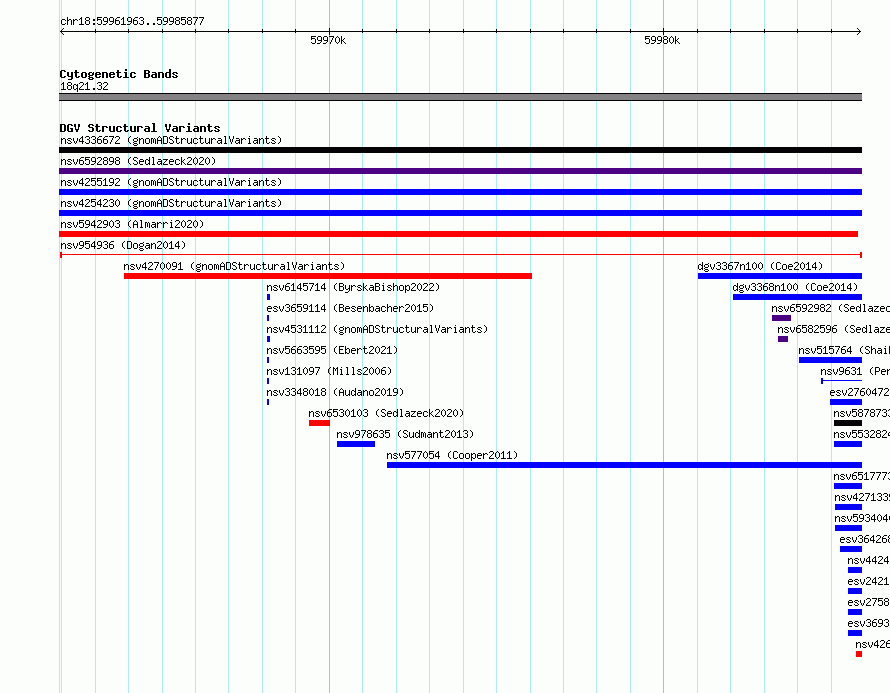890x693 pixels.
Task: Click the 59980k ruler position label
Action: pyautogui.click(x=662, y=40)
